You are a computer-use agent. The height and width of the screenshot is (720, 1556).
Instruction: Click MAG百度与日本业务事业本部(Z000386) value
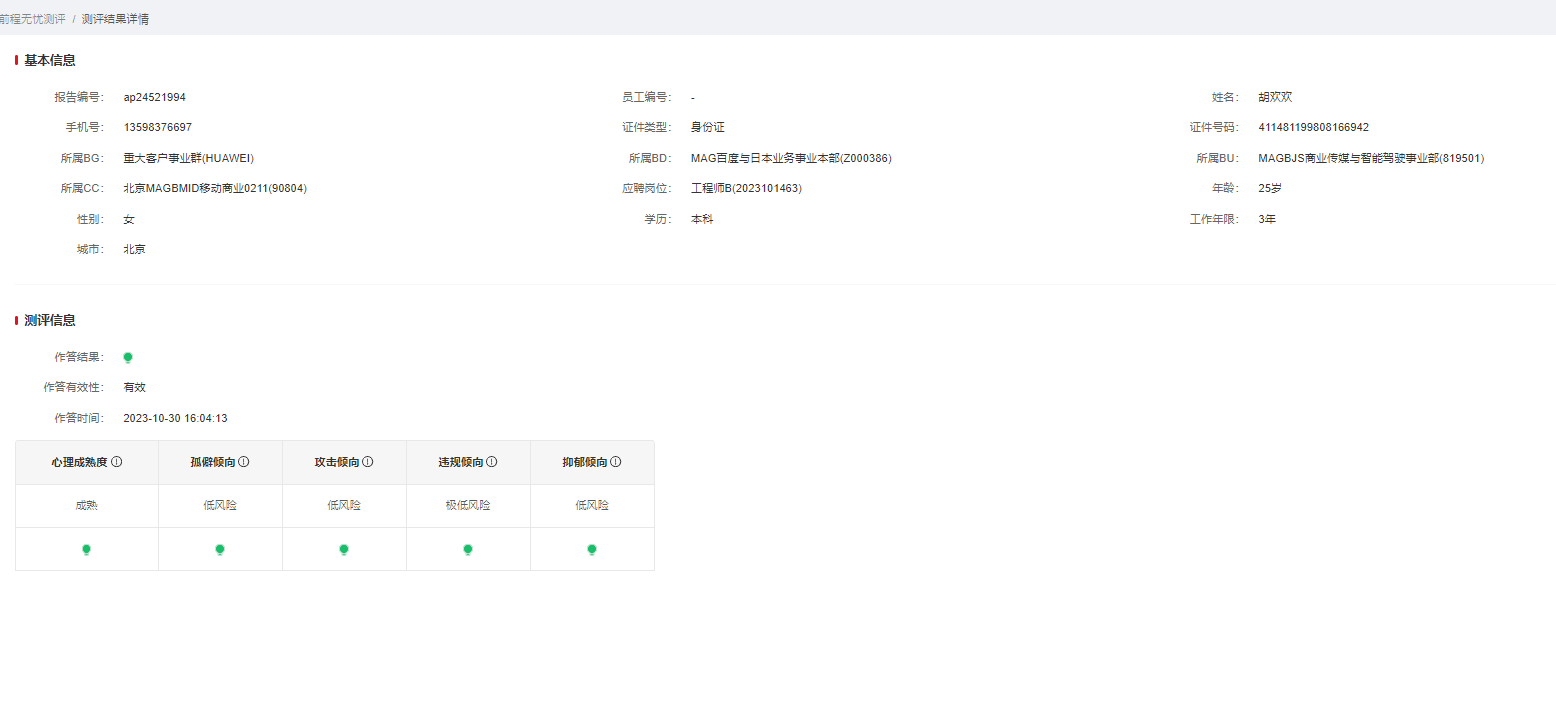click(790, 158)
